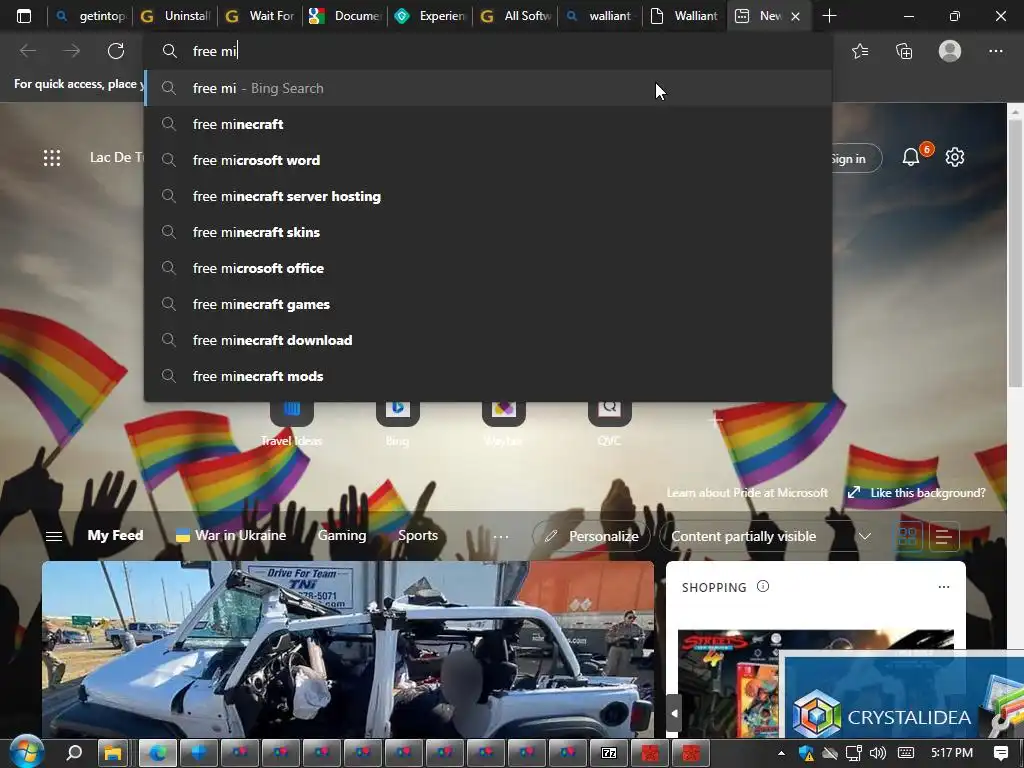Select the 'free minecraft' suggestion
The image size is (1024, 768).
tap(488, 124)
